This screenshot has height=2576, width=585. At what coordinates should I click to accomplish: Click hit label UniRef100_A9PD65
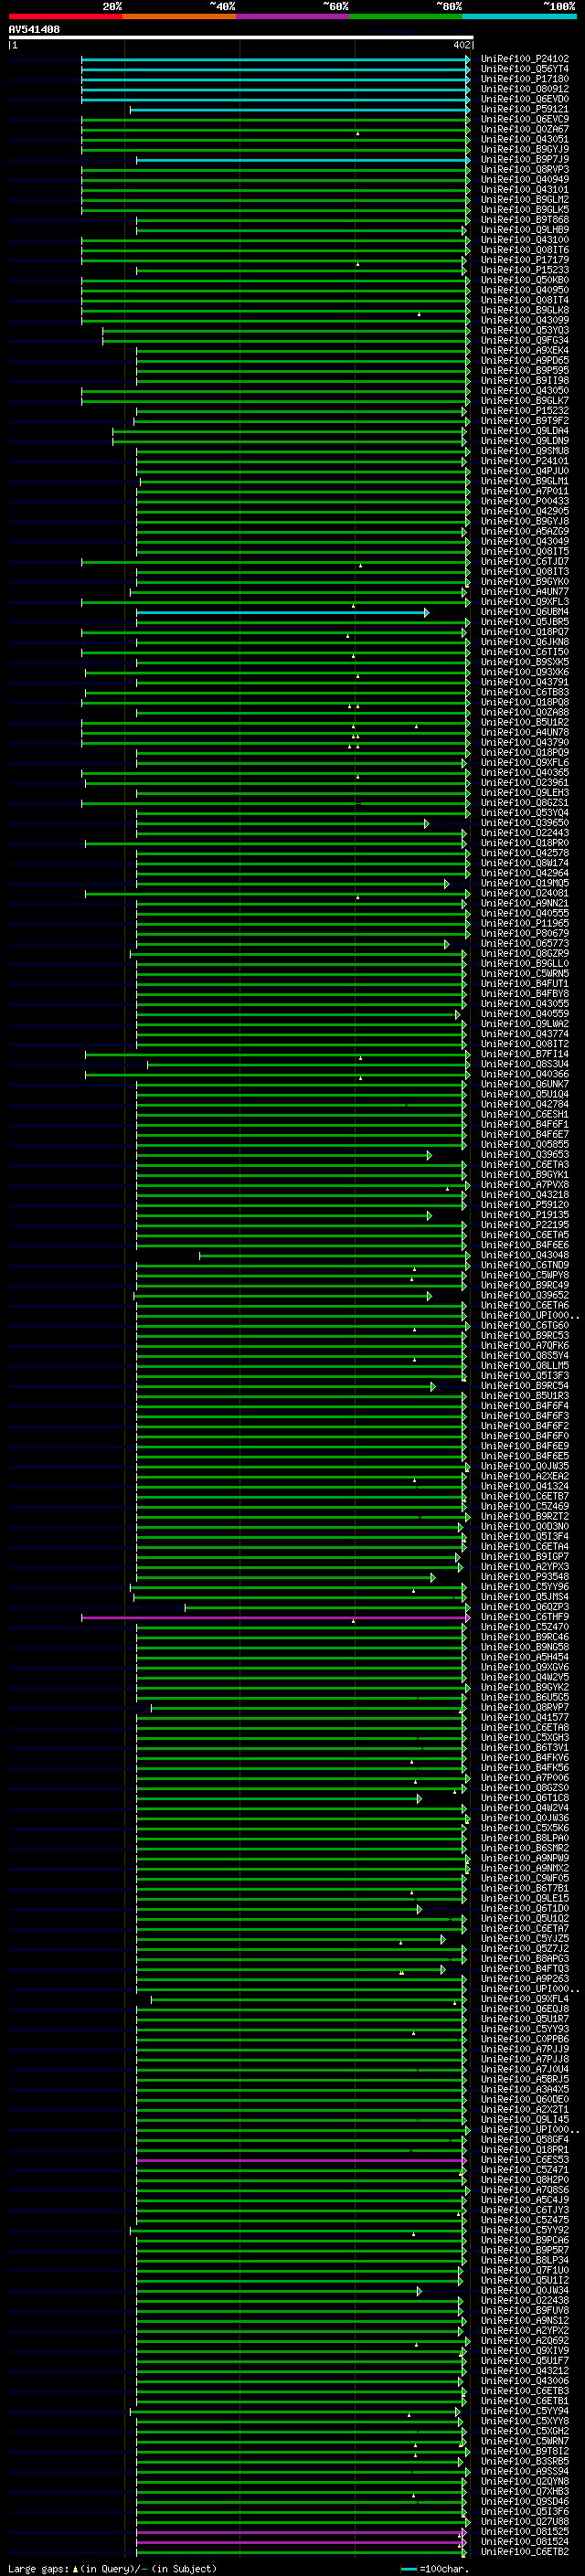click(x=525, y=361)
